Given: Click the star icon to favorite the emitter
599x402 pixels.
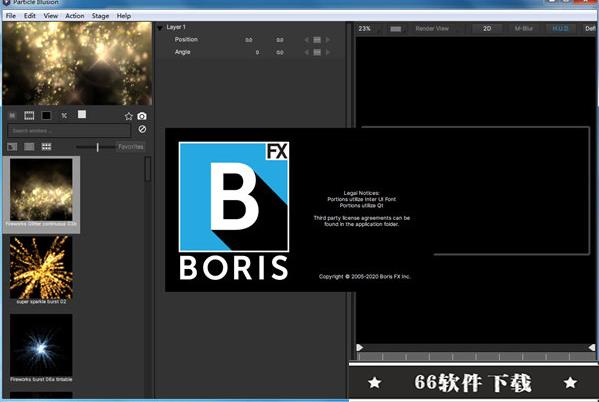Looking at the screenshot, I should (x=129, y=116).
